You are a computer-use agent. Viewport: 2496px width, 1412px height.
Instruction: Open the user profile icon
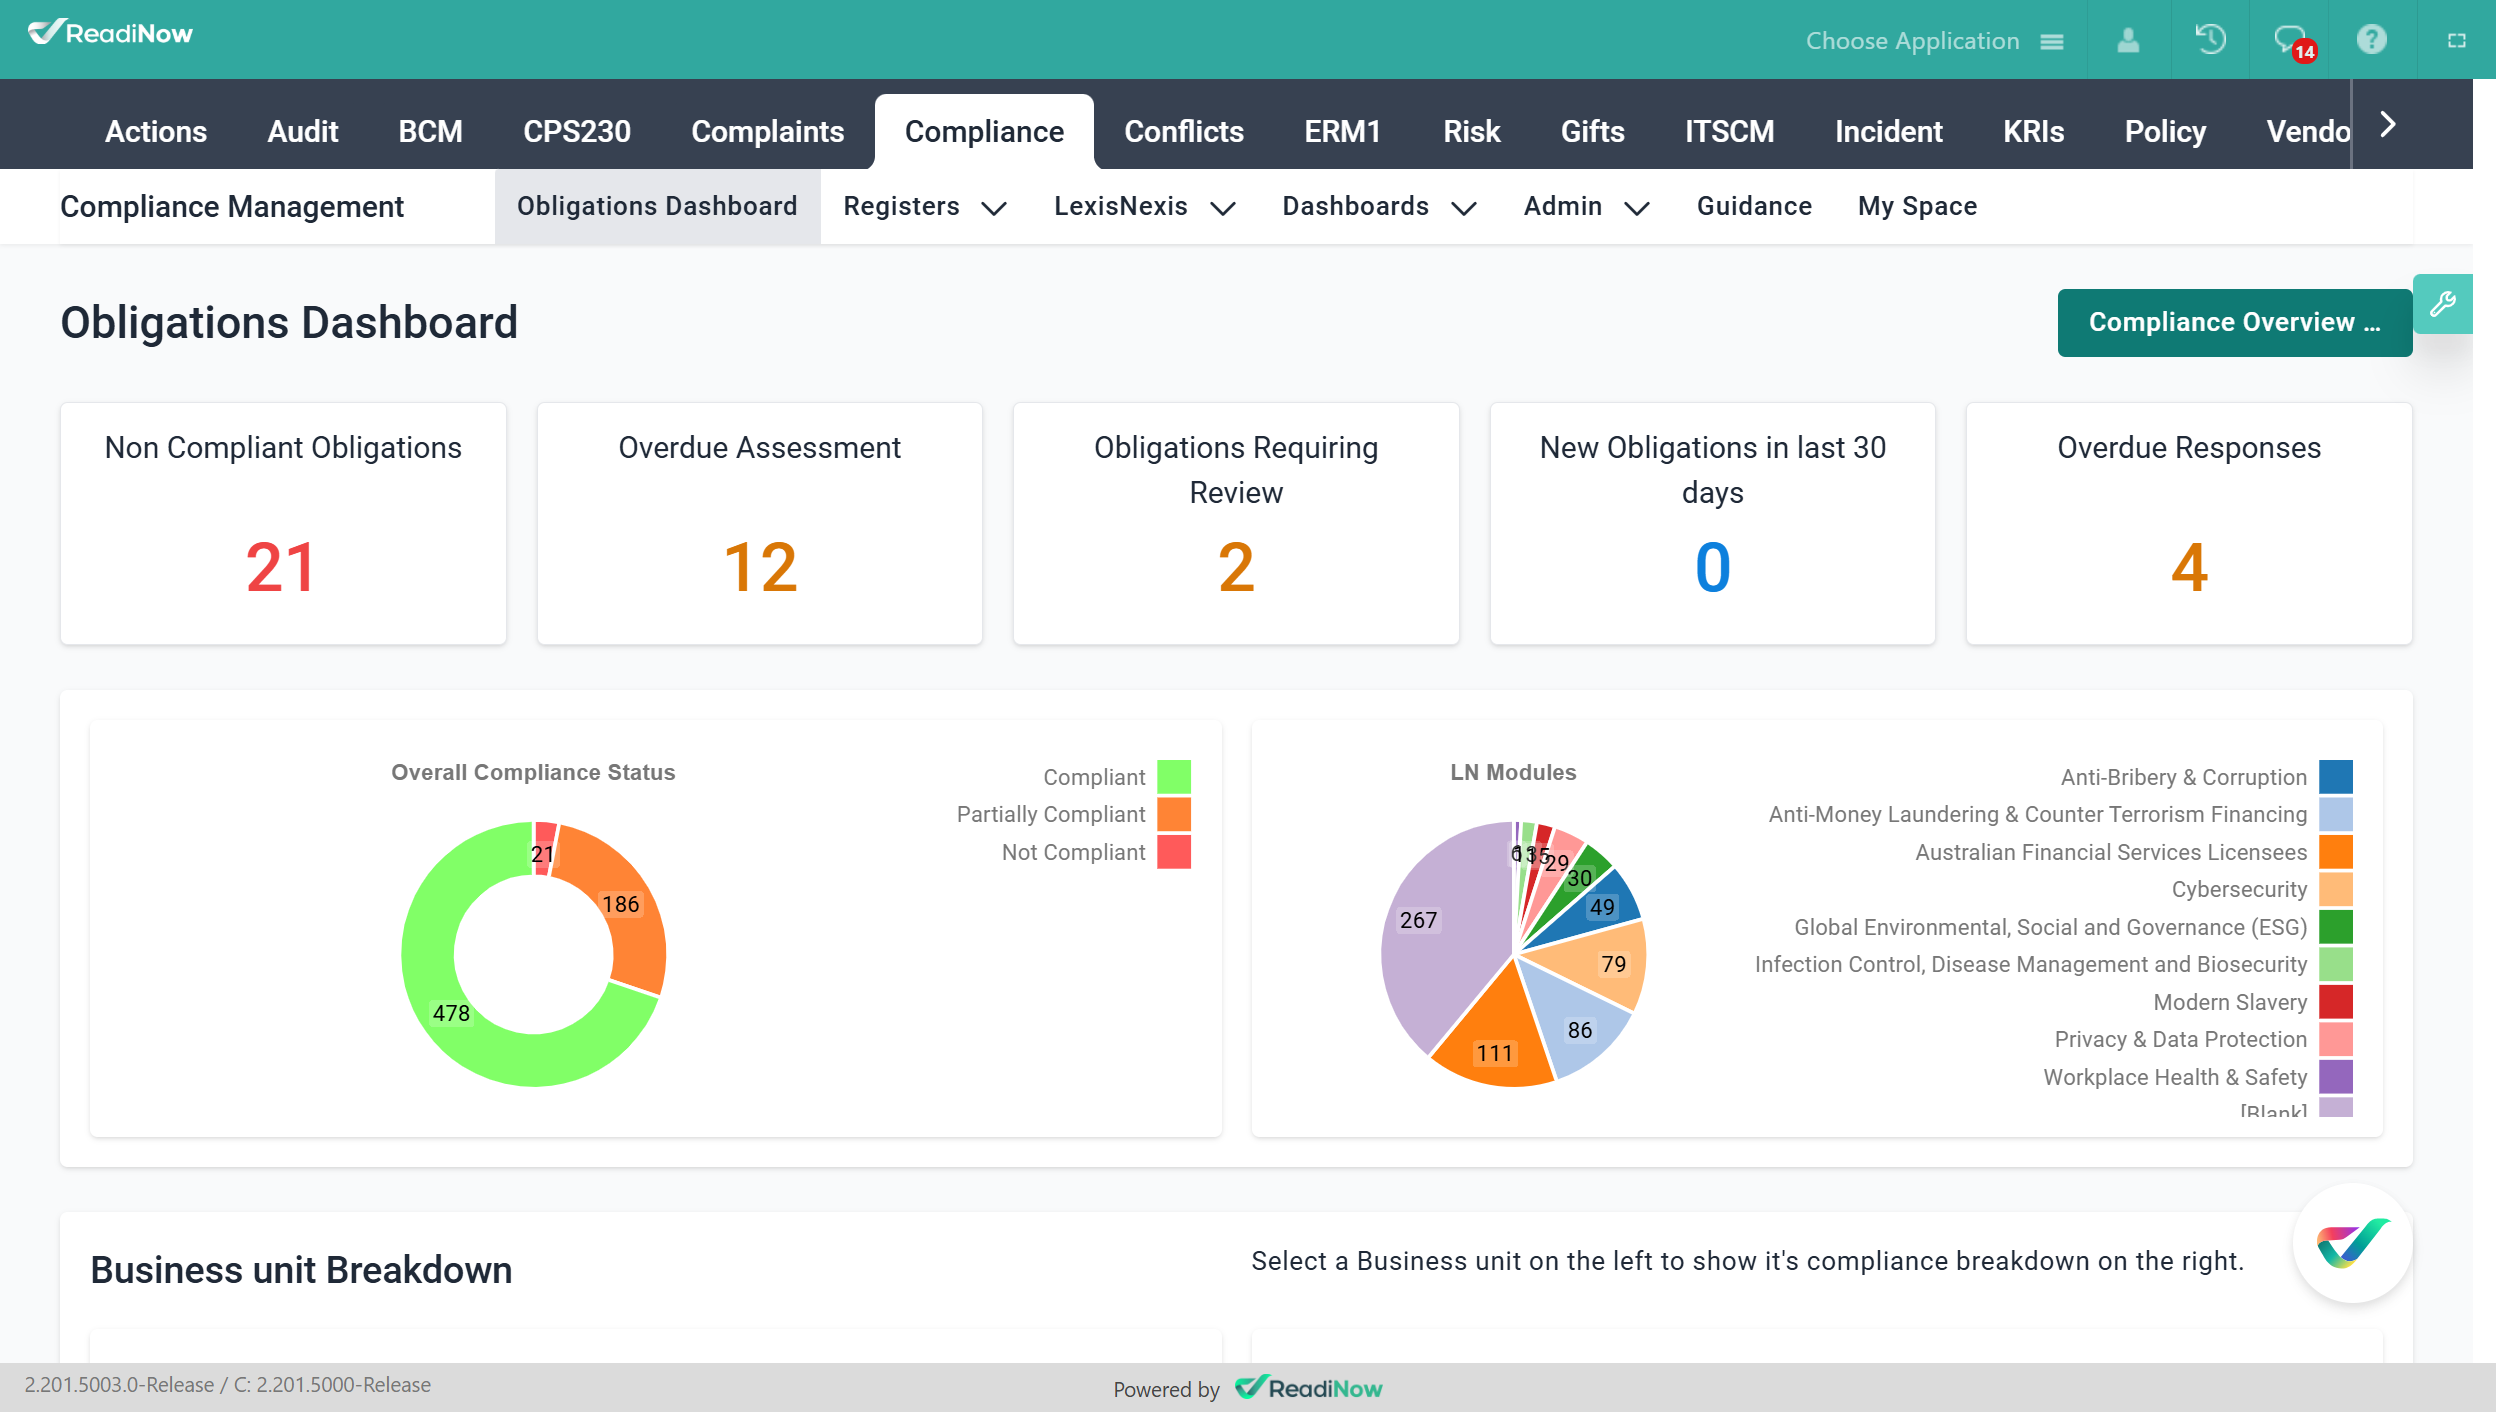coord(2128,40)
